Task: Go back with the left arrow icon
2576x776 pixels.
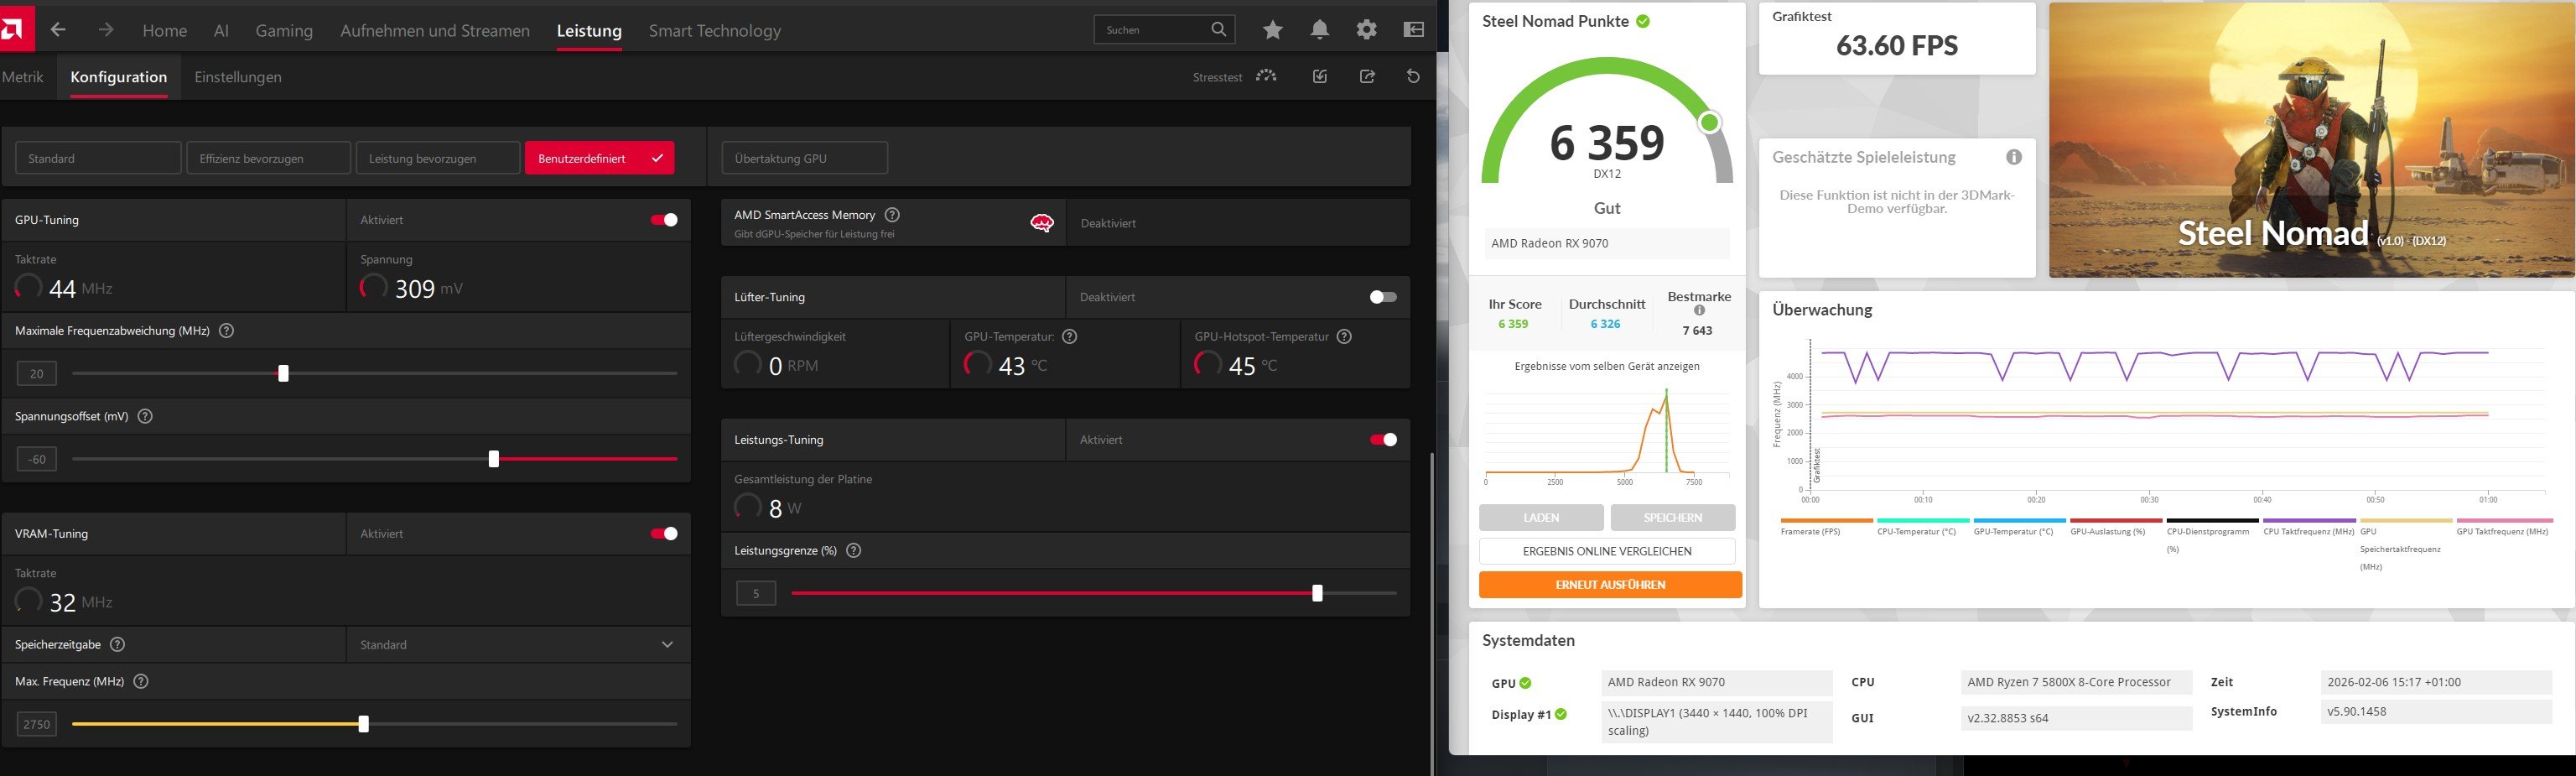Action: [58, 30]
